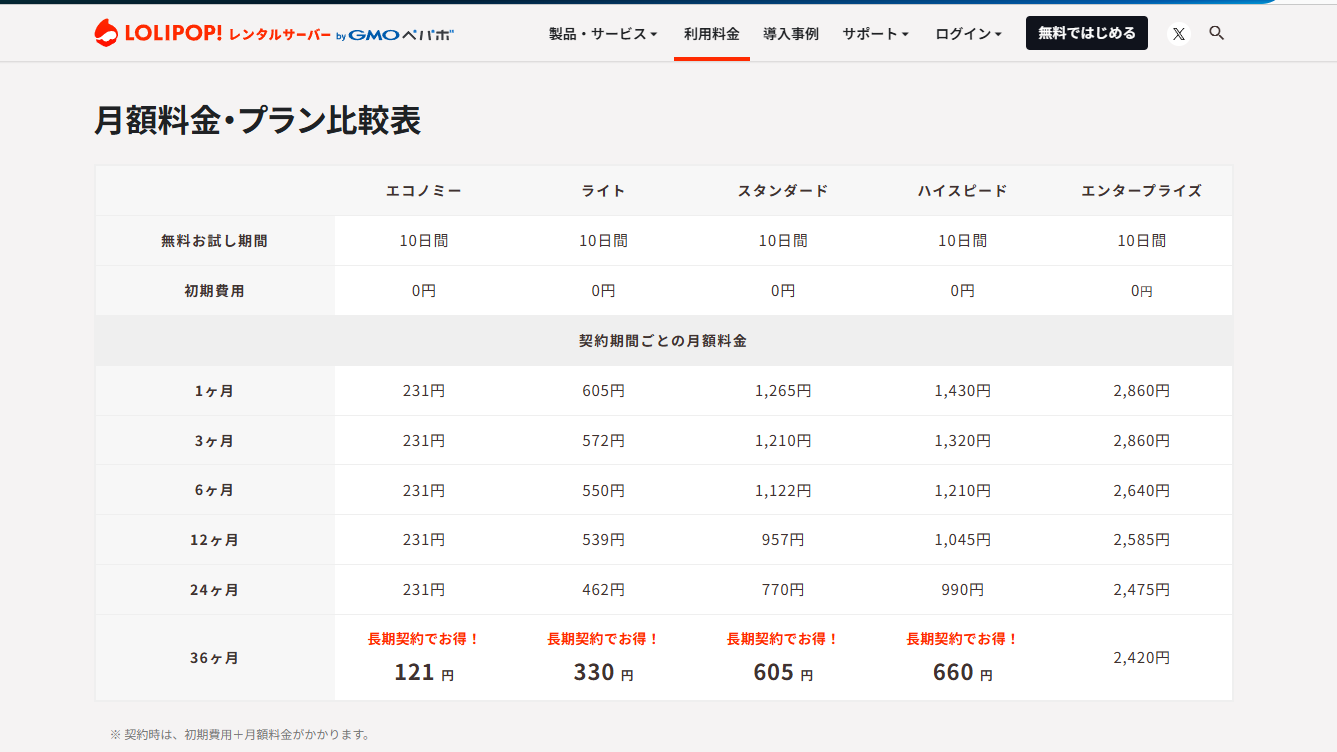Open the X (Twitter) icon link

(x=1179, y=34)
